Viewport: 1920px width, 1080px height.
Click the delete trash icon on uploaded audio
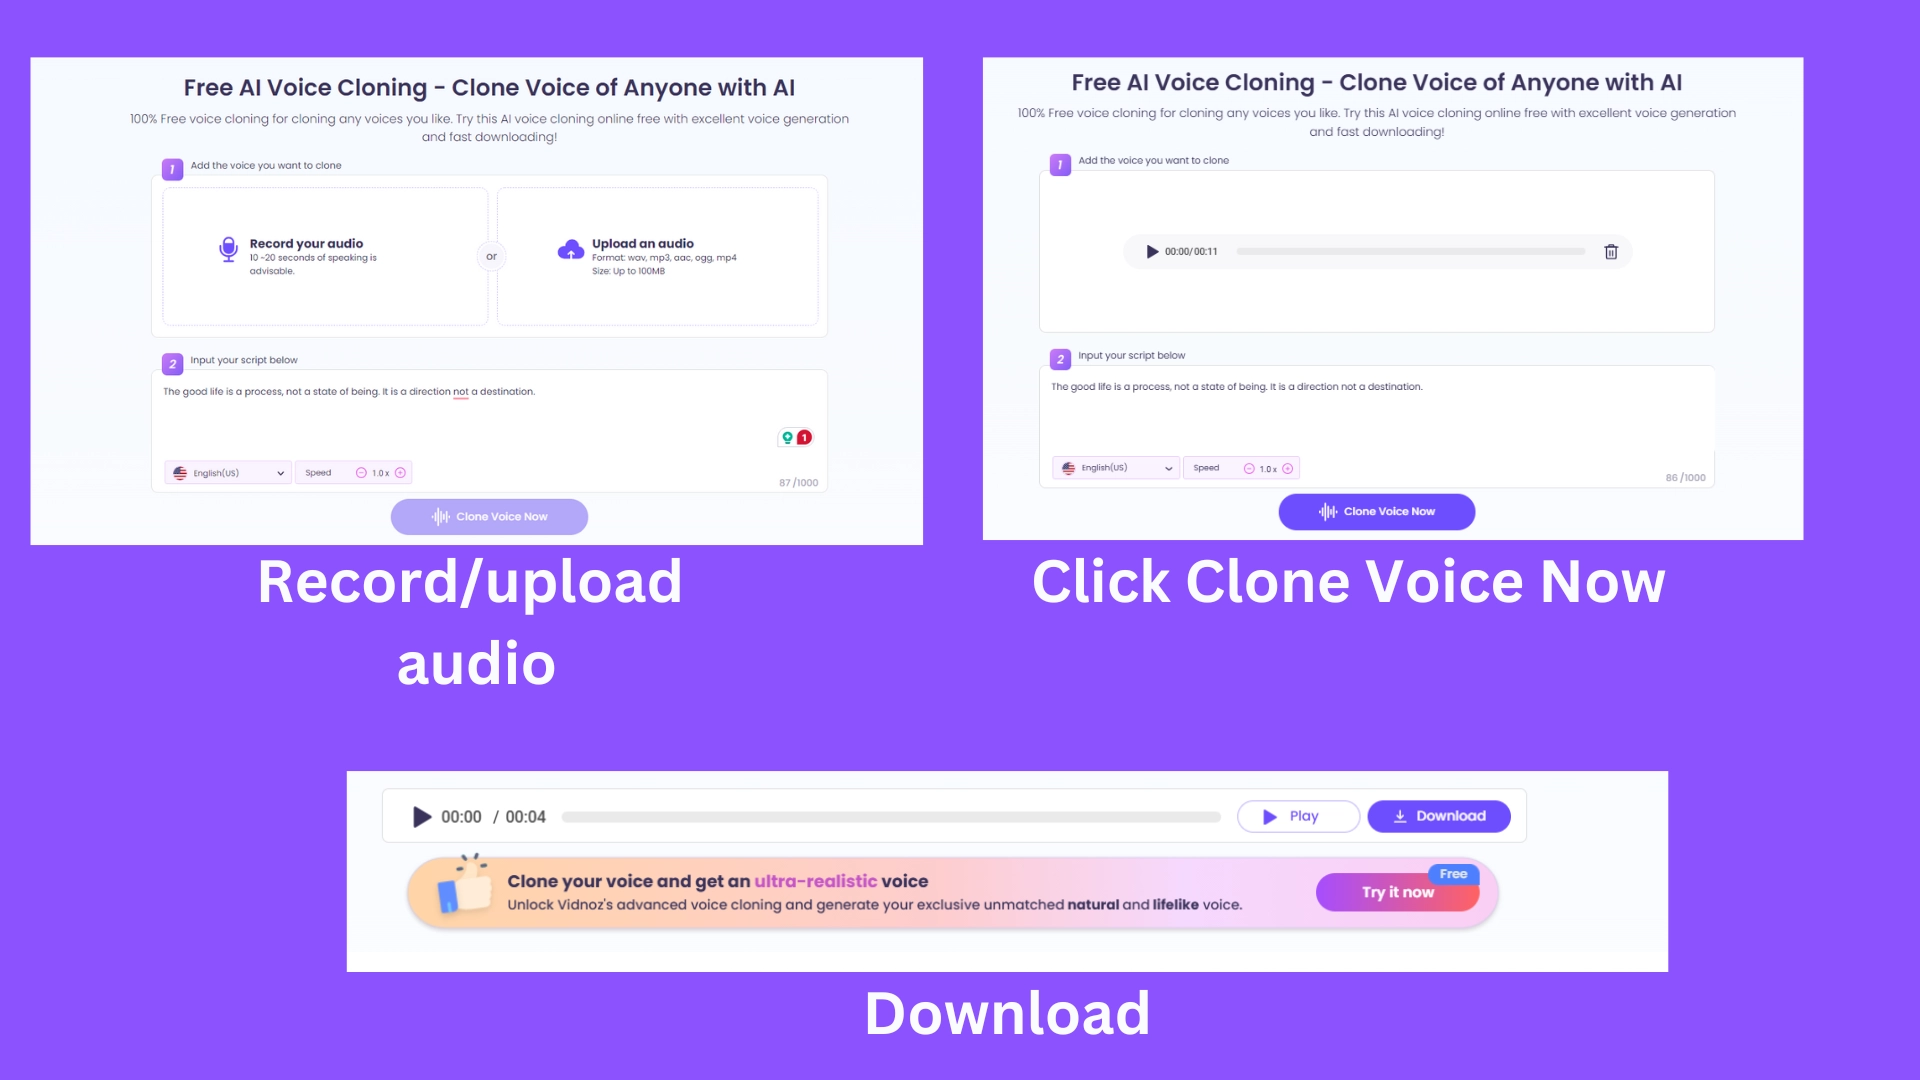pos(1611,251)
